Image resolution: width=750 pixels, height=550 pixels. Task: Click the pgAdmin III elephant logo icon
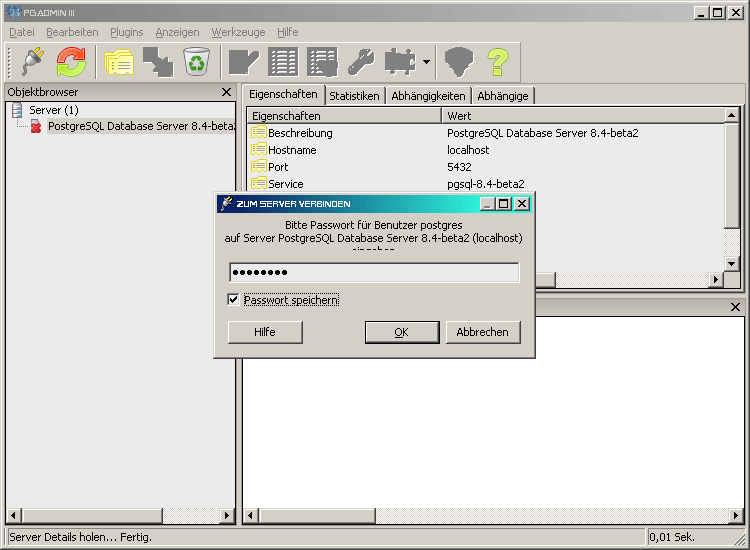coord(14,12)
